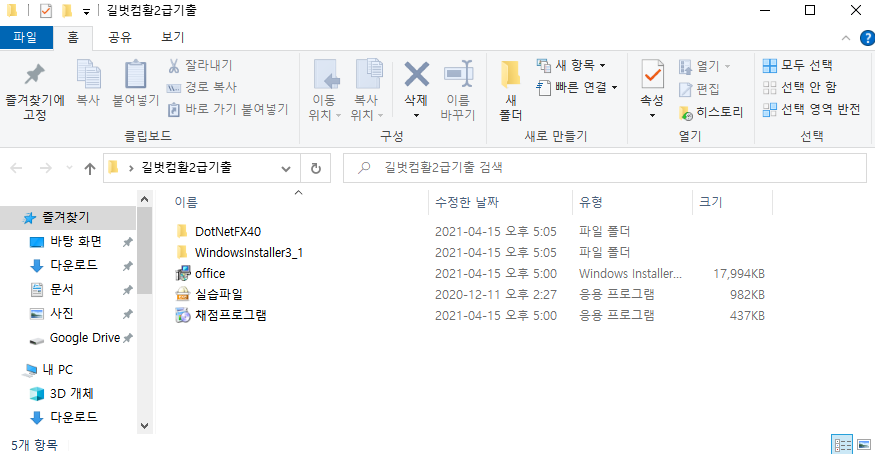The width and height of the screenshot is (875, 454).
Task: Click the Forward navigation arrow
Action: [46, 168]
